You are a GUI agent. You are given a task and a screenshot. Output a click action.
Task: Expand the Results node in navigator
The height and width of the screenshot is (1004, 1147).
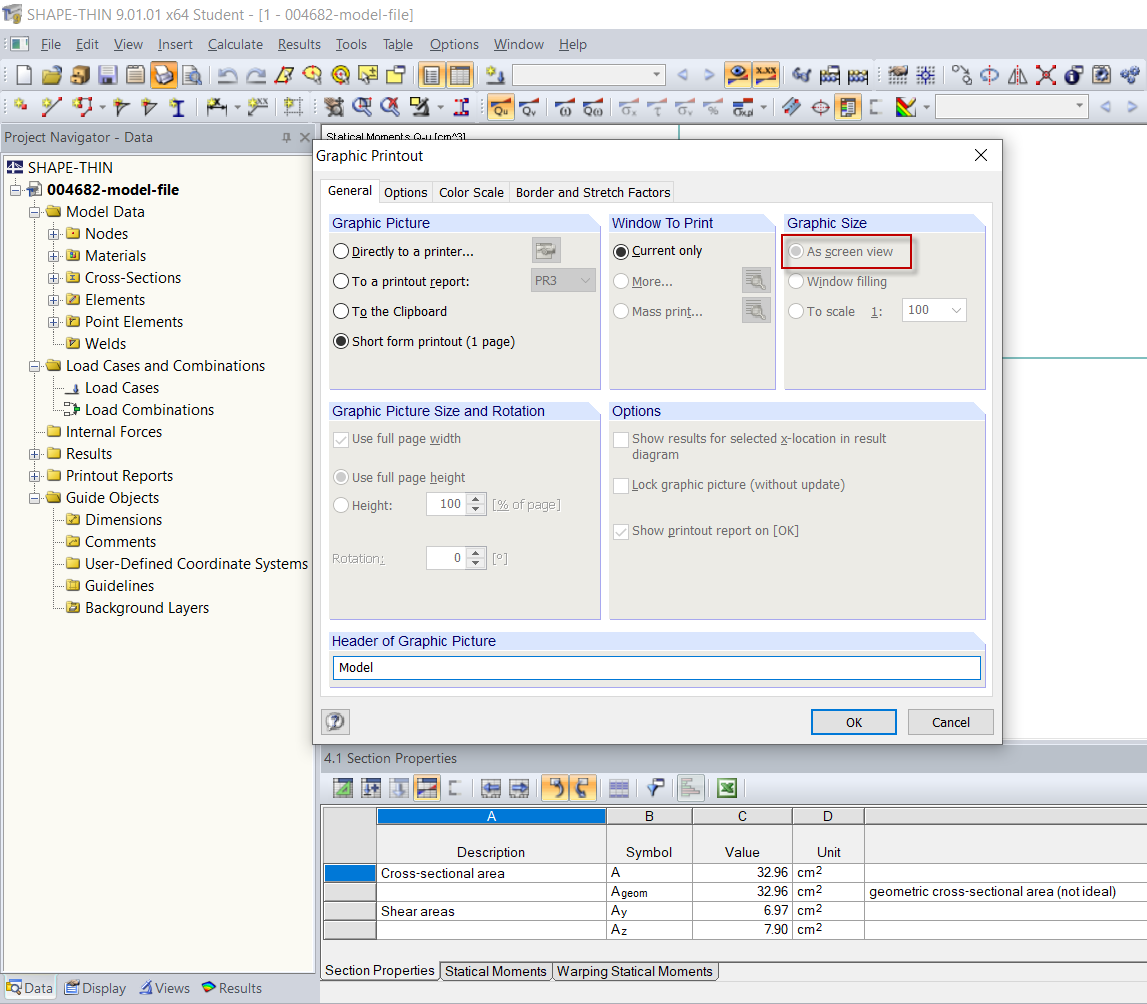click(x=35, y=454)
